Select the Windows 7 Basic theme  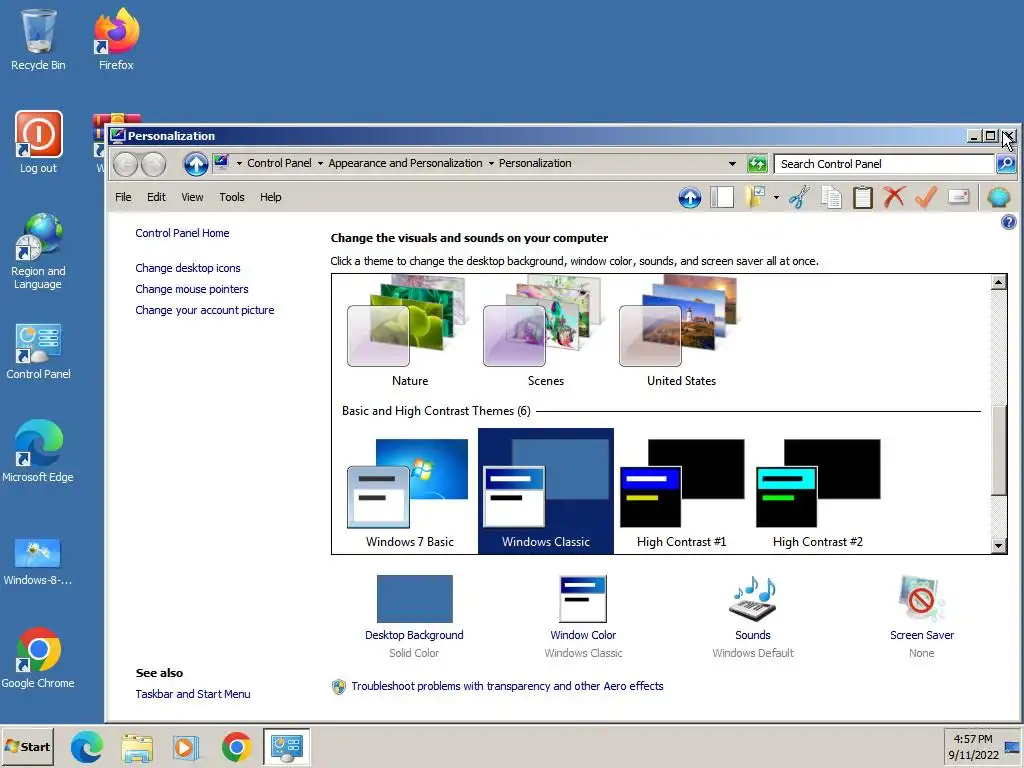pos(409,491)
